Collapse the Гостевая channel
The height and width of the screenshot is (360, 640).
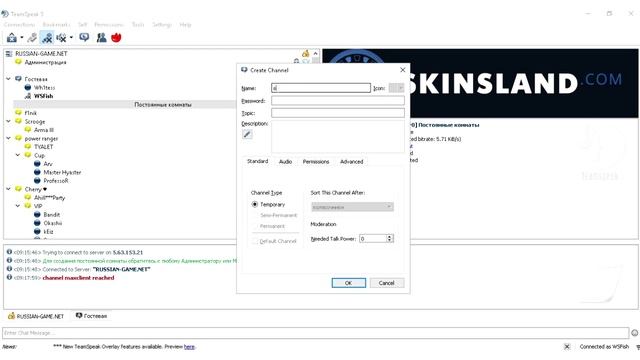(9, 79)
